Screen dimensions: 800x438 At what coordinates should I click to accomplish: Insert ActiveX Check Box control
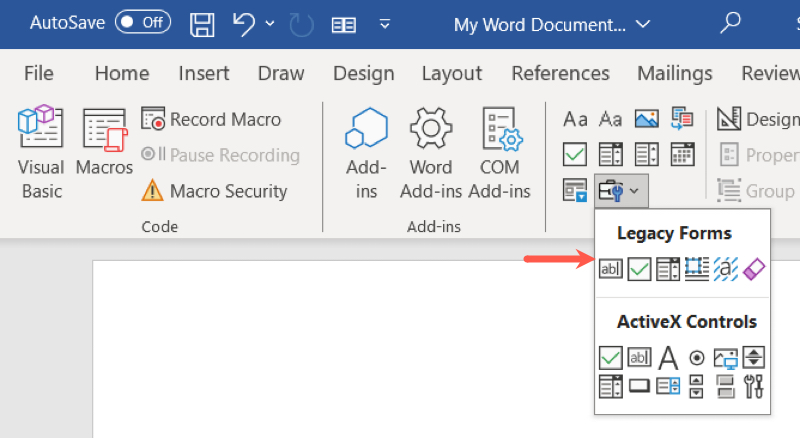click(611, 357)
